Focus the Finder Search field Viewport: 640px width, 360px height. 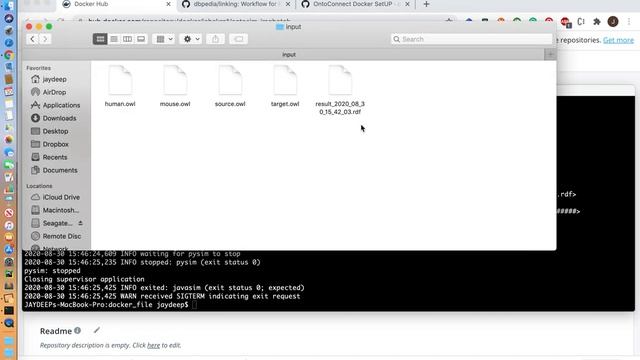[471, 39]
